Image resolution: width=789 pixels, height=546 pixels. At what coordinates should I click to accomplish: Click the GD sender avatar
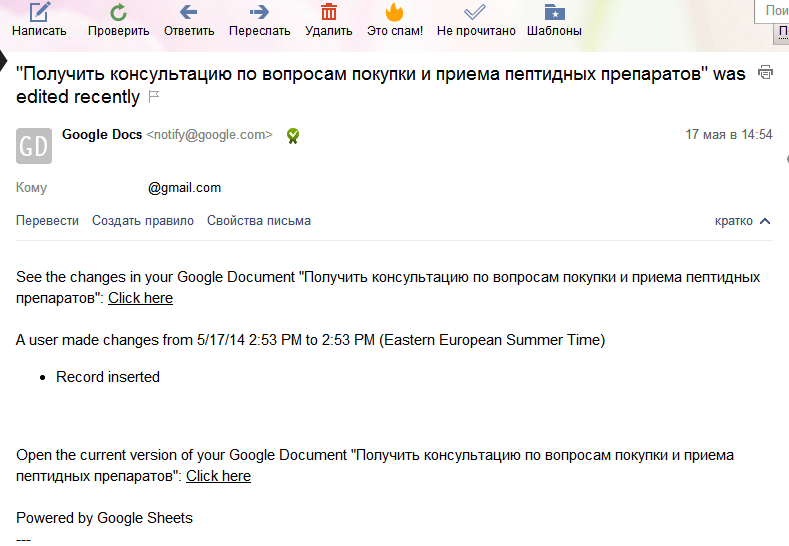click(34, 146)
